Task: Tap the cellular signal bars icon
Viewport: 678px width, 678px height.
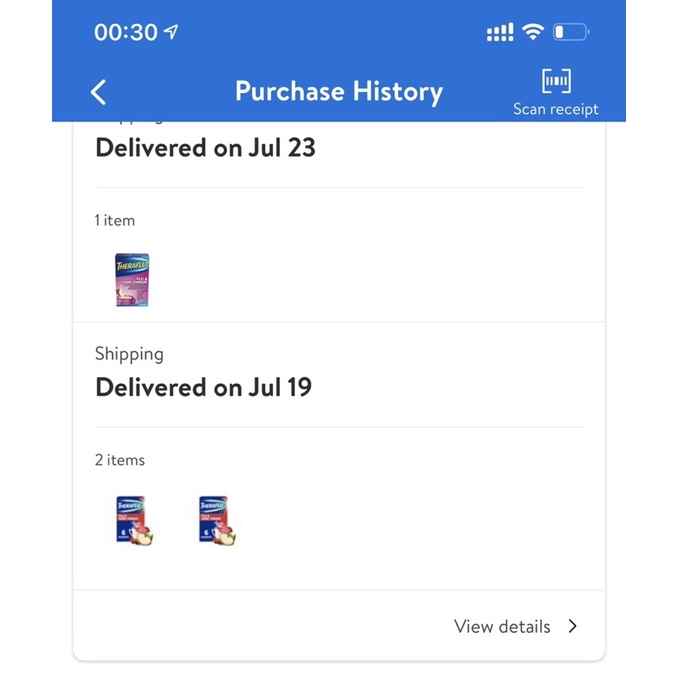Action: [499, 33]
